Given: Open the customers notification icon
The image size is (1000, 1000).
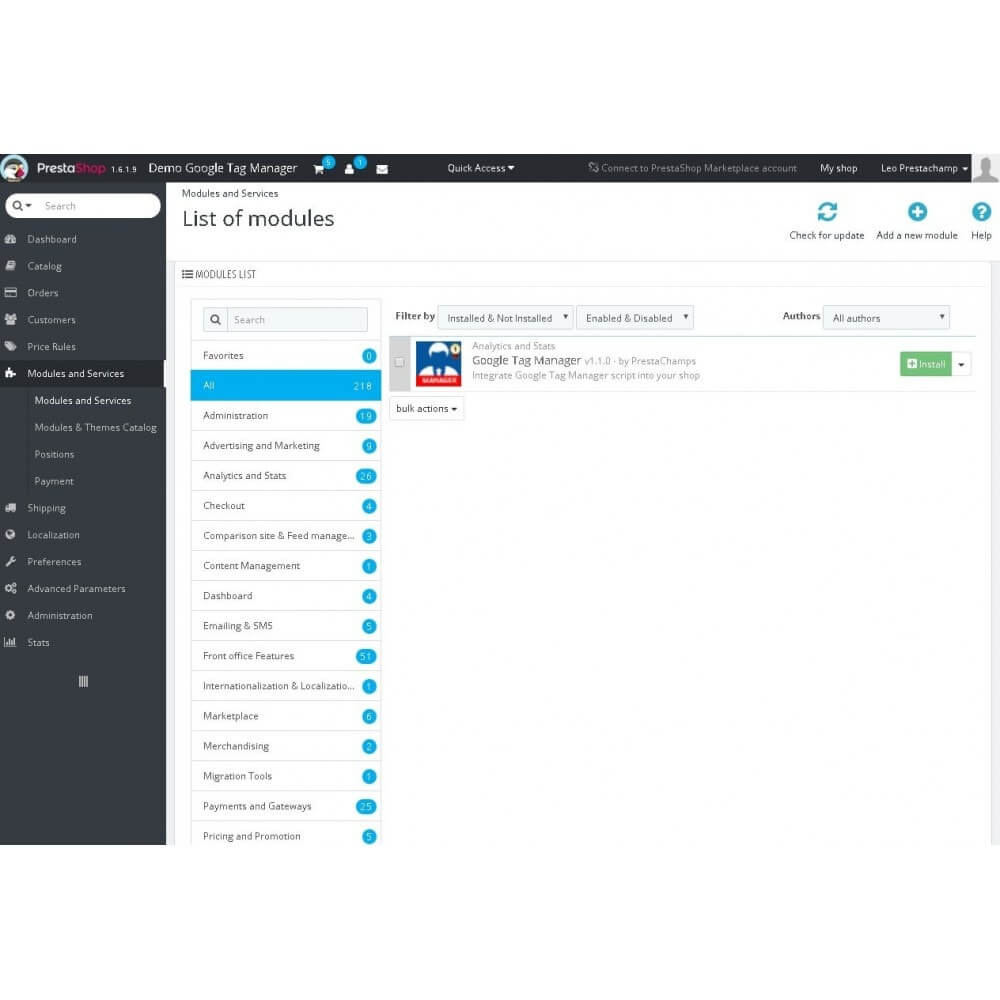Looking at the screenshot, I should click(349, 169).
